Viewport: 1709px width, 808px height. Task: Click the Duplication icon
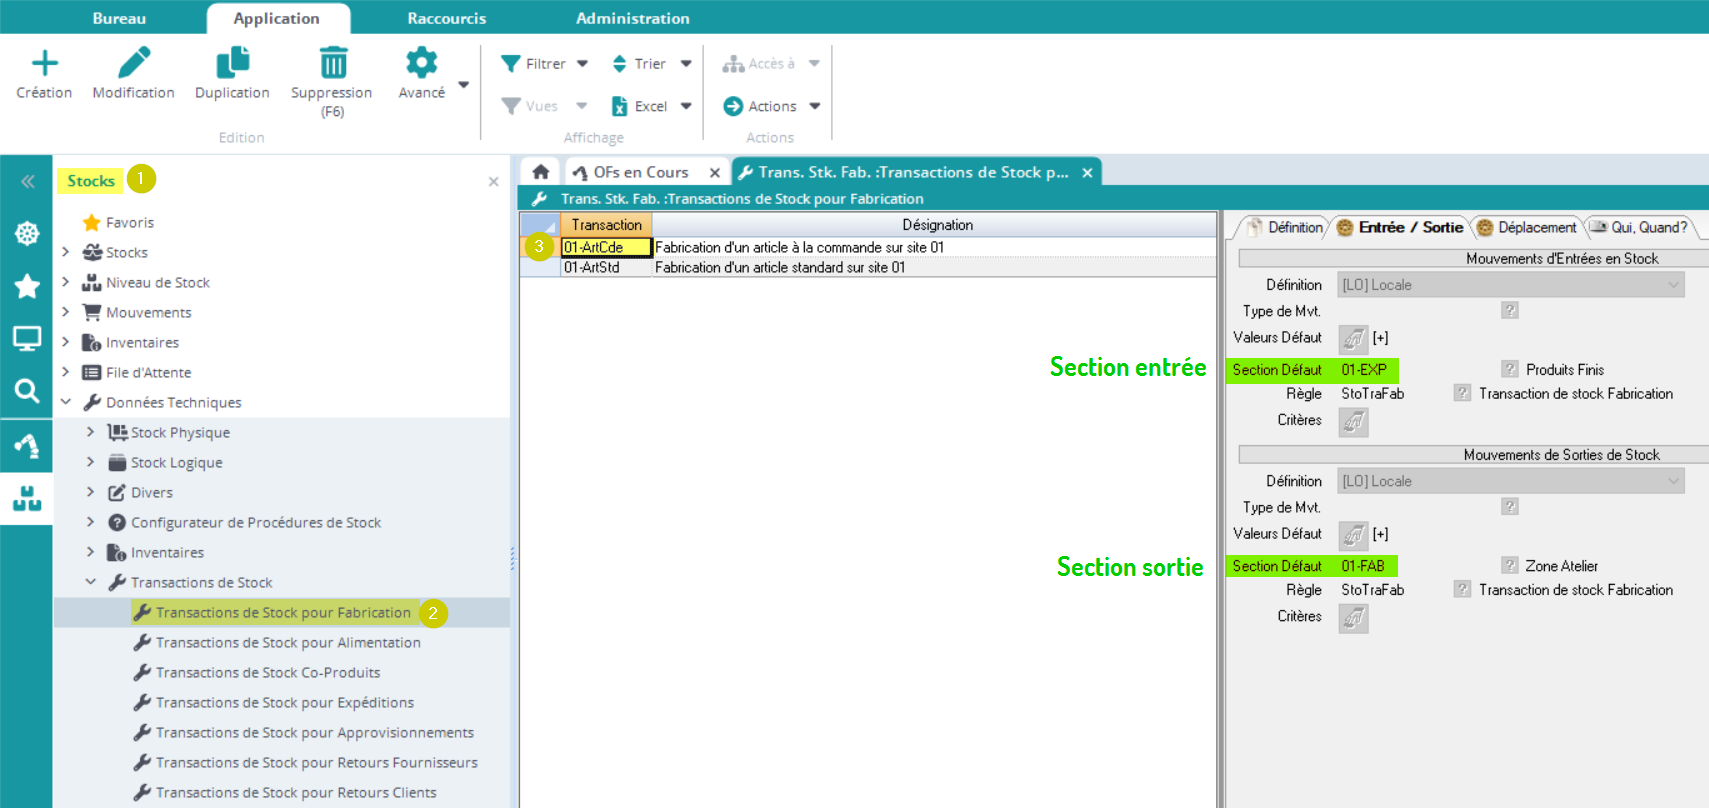pyautogui.click(x=232, y=64)
